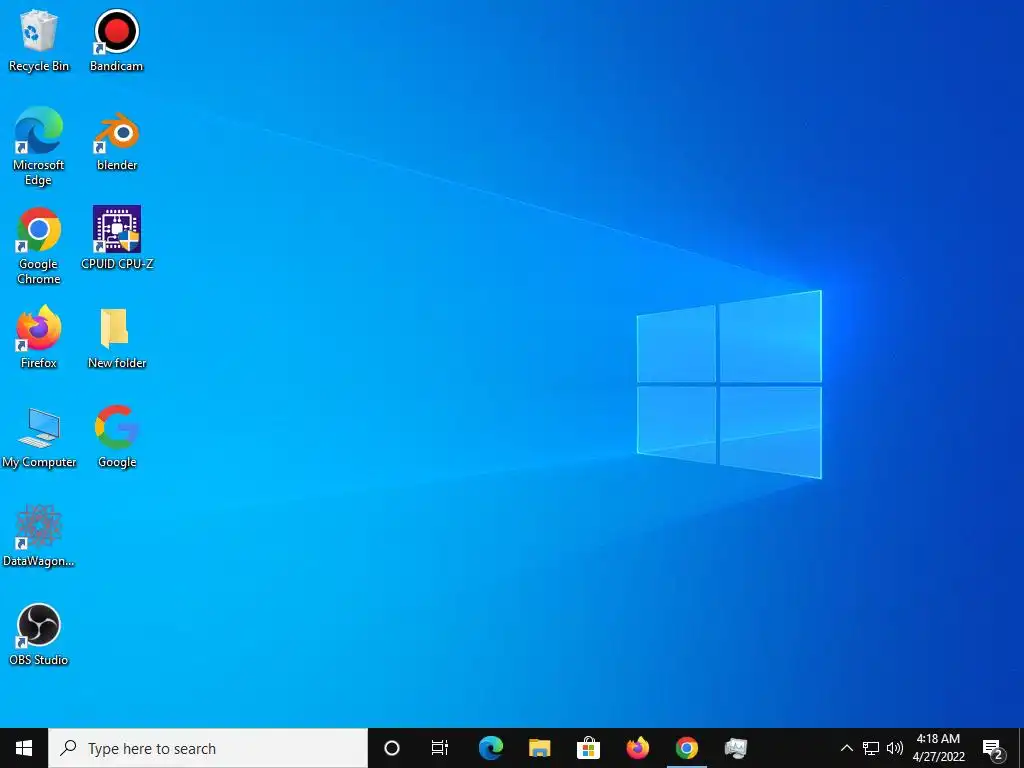Open the monitor app icon next to Chrome on taskbar

click(735, 748)
